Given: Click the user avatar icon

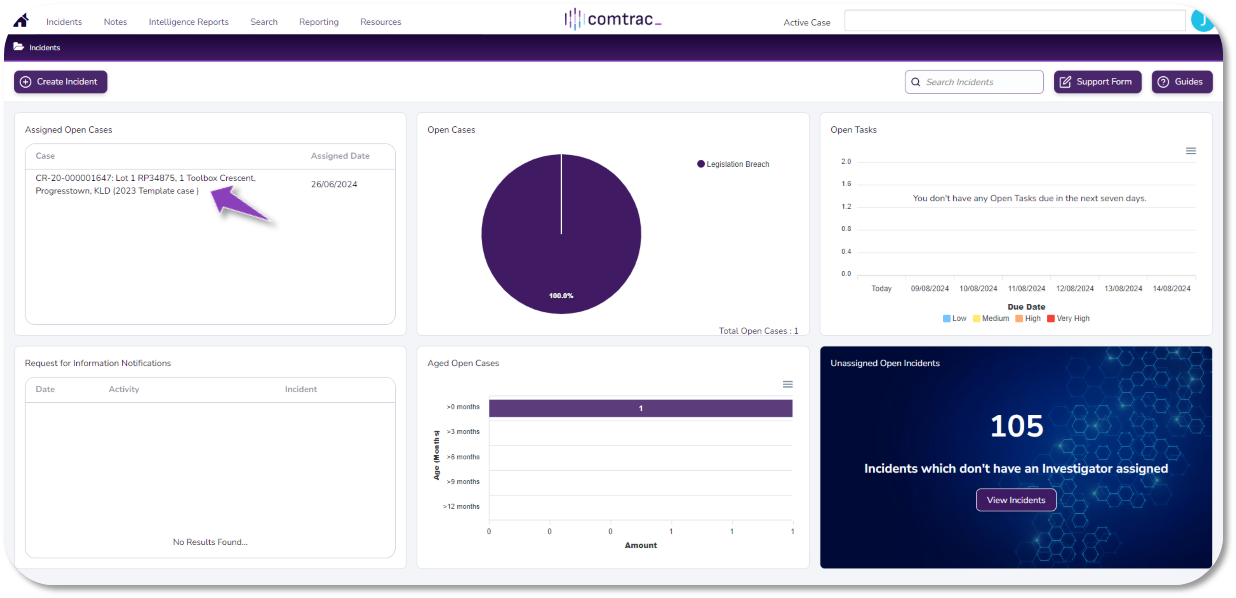Looking at the screenshot, I should [x=1203, y=21].
